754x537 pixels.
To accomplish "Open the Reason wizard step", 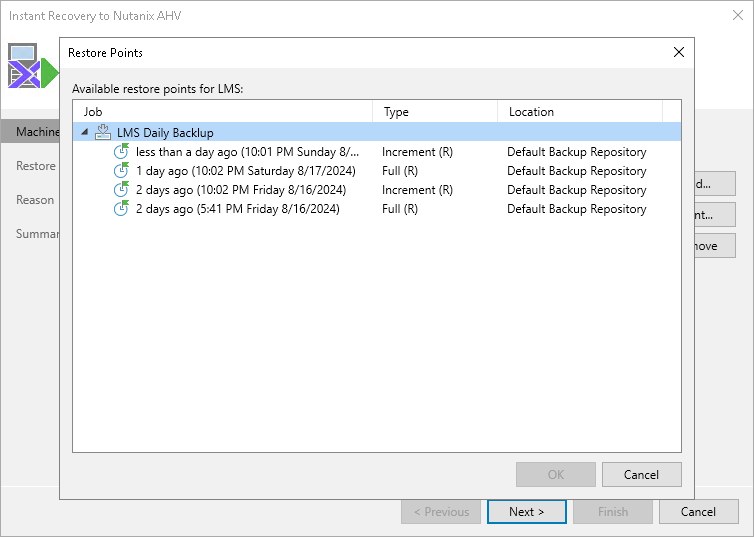I will (x=35, y=200).
